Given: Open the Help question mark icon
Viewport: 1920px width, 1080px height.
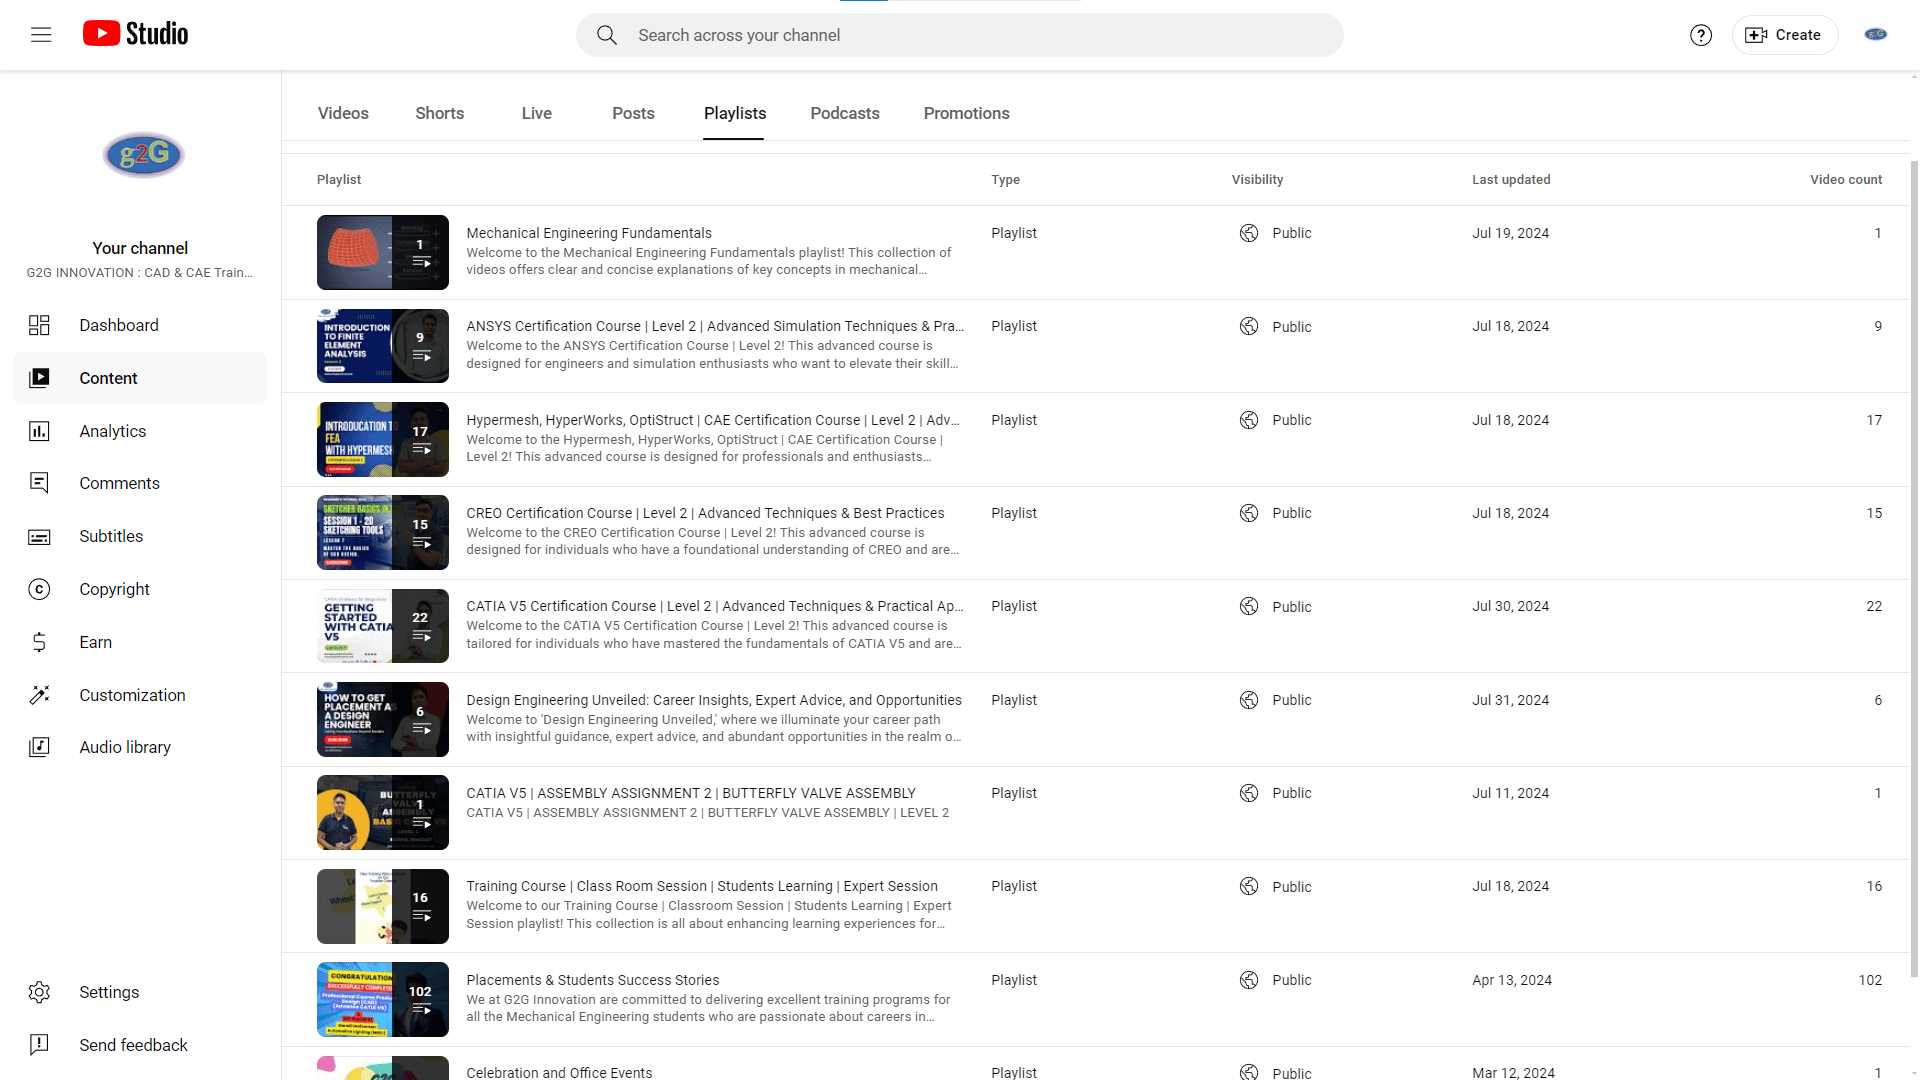Looking at the screenshot, I should 1701,35.
